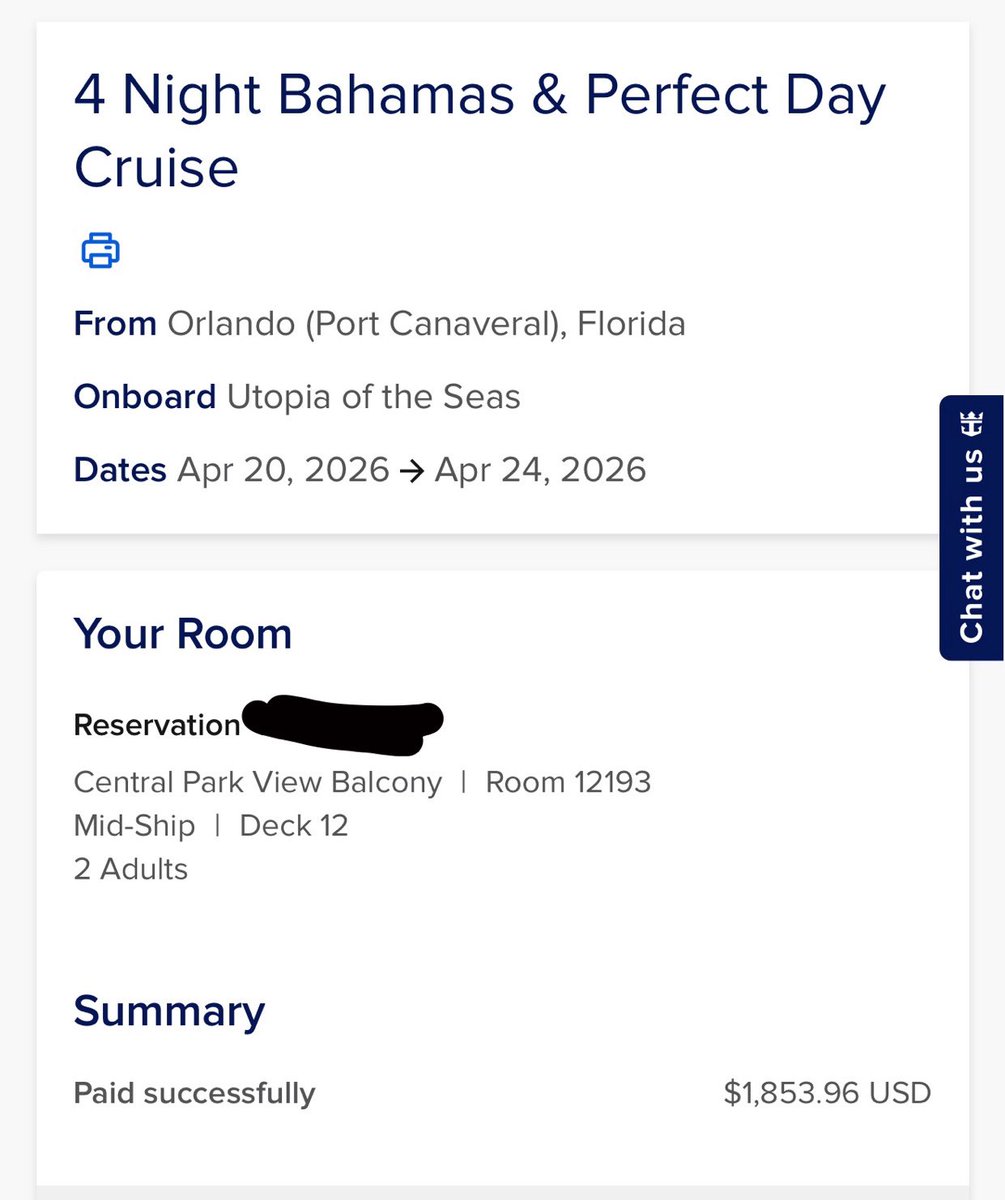The height and width of the screenshot is (1200, 1005).
Task: Click the Your Room section heading
Action: pos(183,634)
